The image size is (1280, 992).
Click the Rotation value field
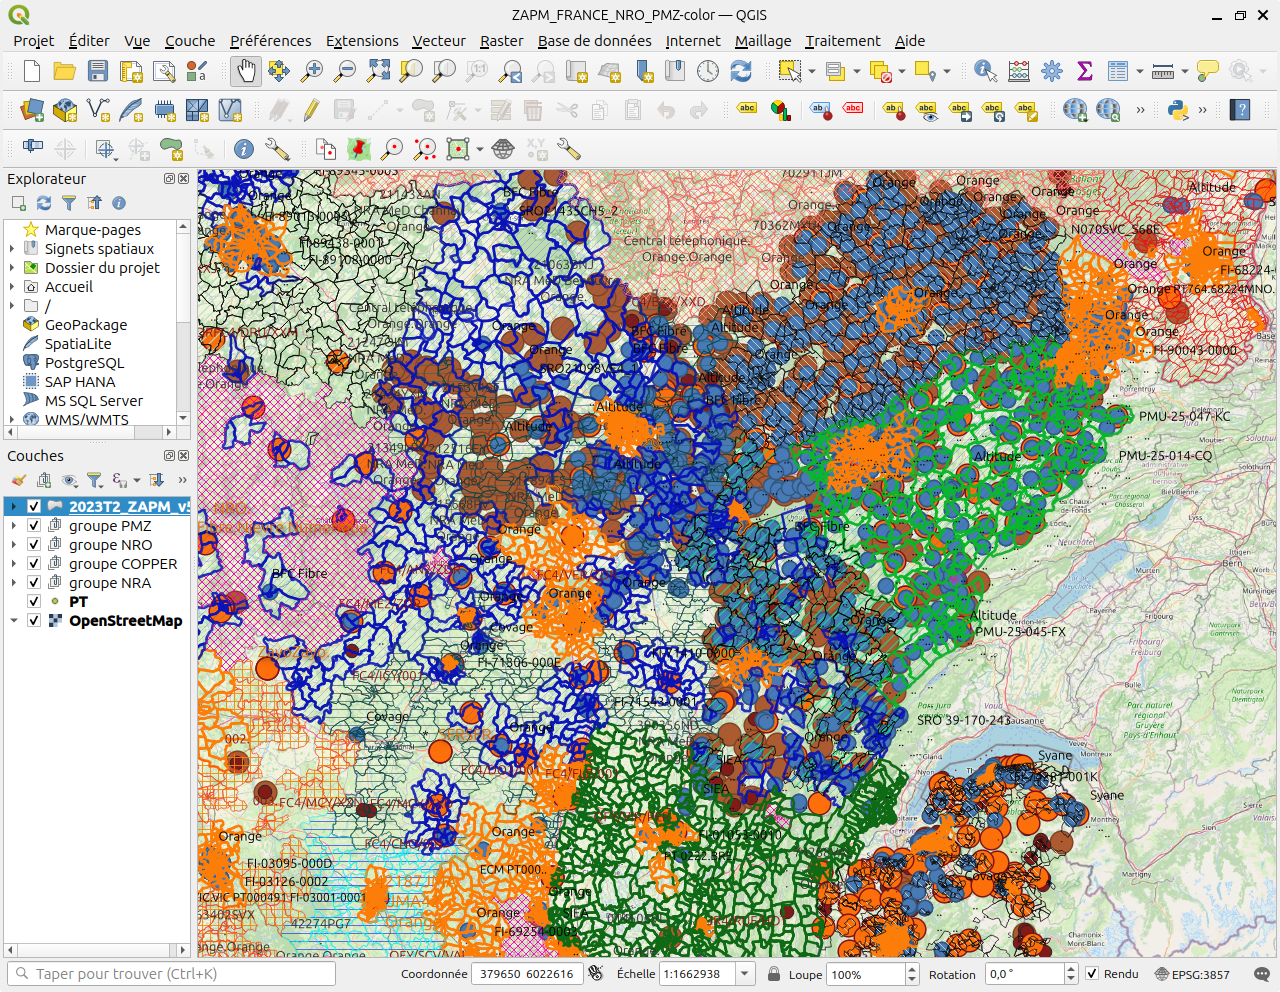(1024, 974)
